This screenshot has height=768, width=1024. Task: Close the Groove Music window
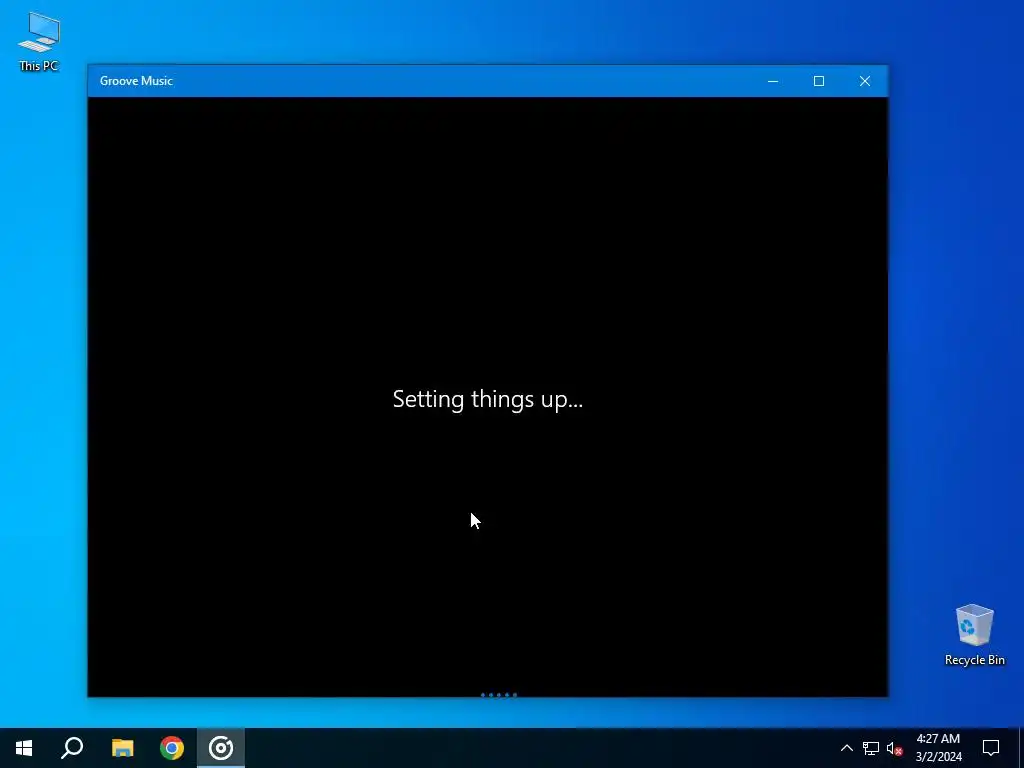[x=865, y=81]
